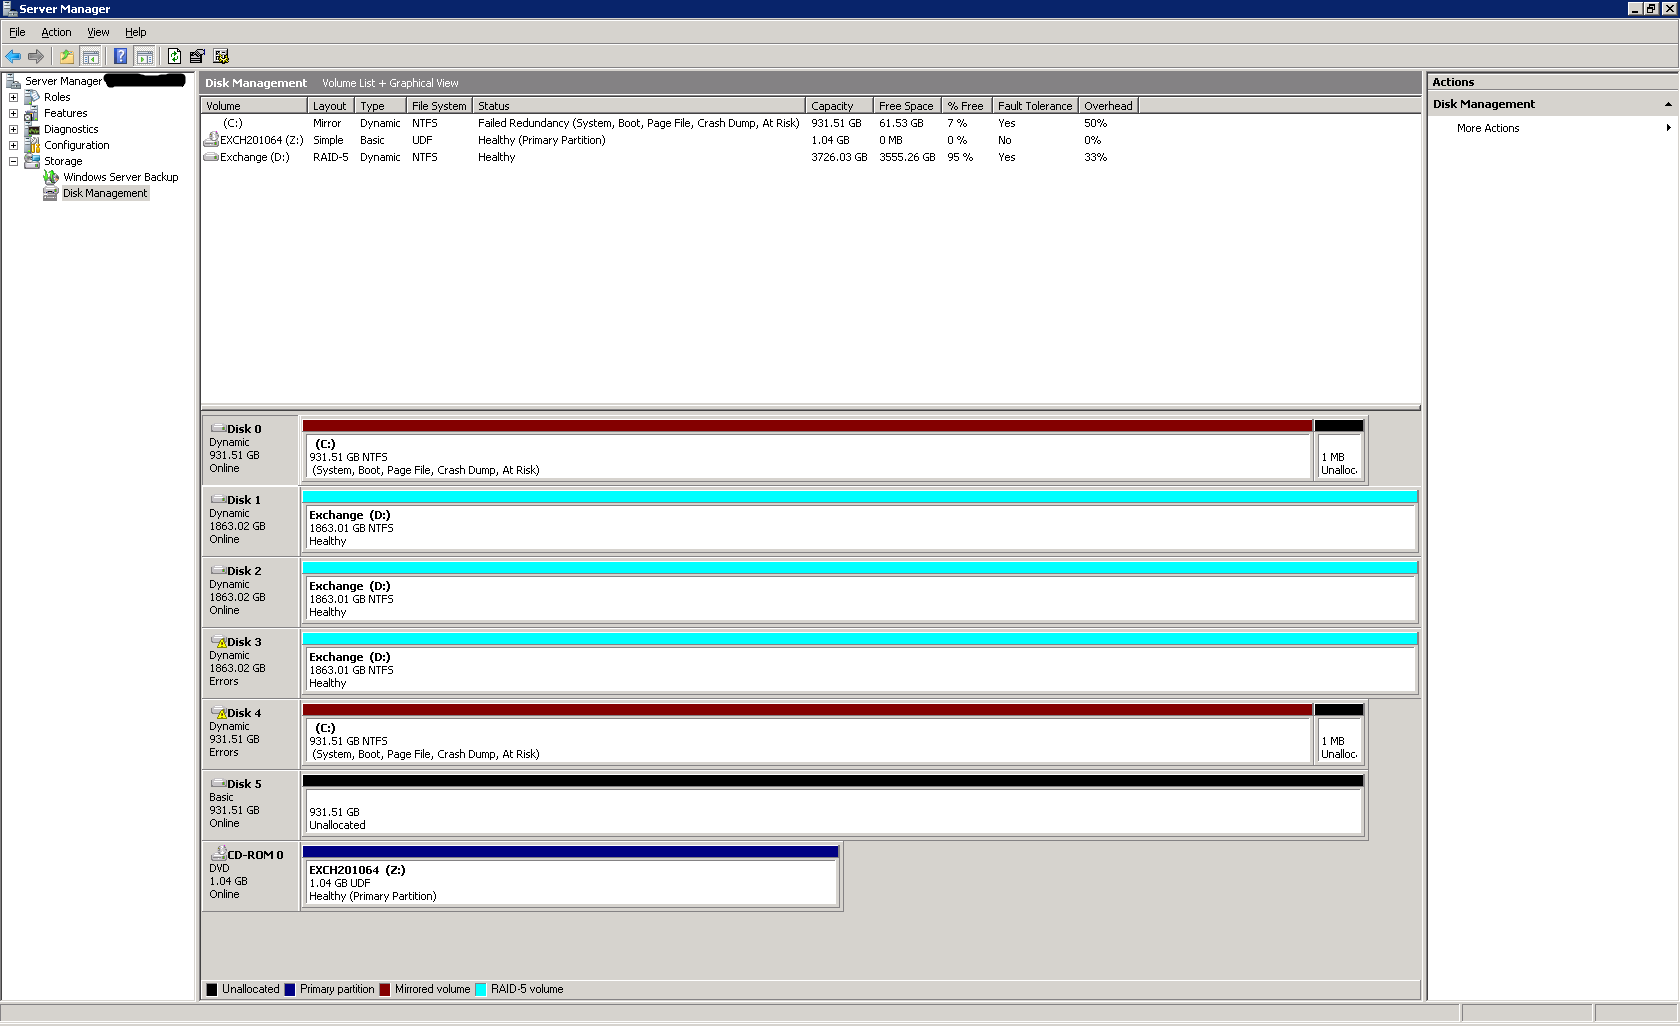Select Disk 3 header showing Errors warning
This screenshot has height=1026, width=1680.
[250, 662]
